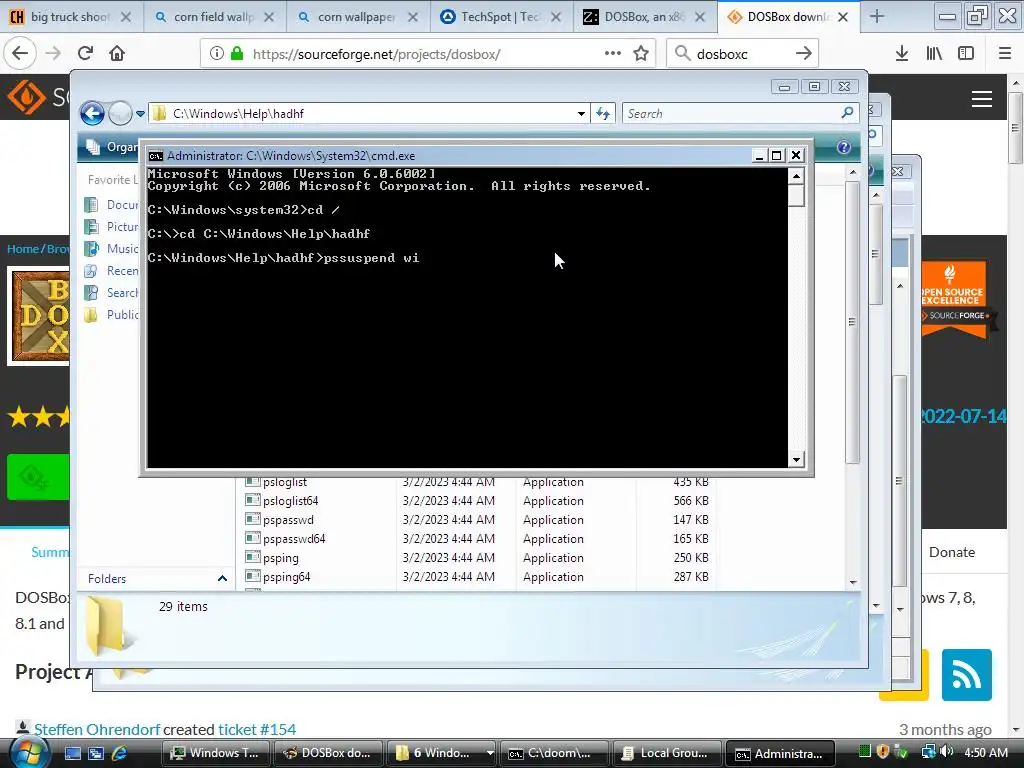Switch to the corn field wallpaper tab
The image size is (1024, 768).
(x=214, y=17)
